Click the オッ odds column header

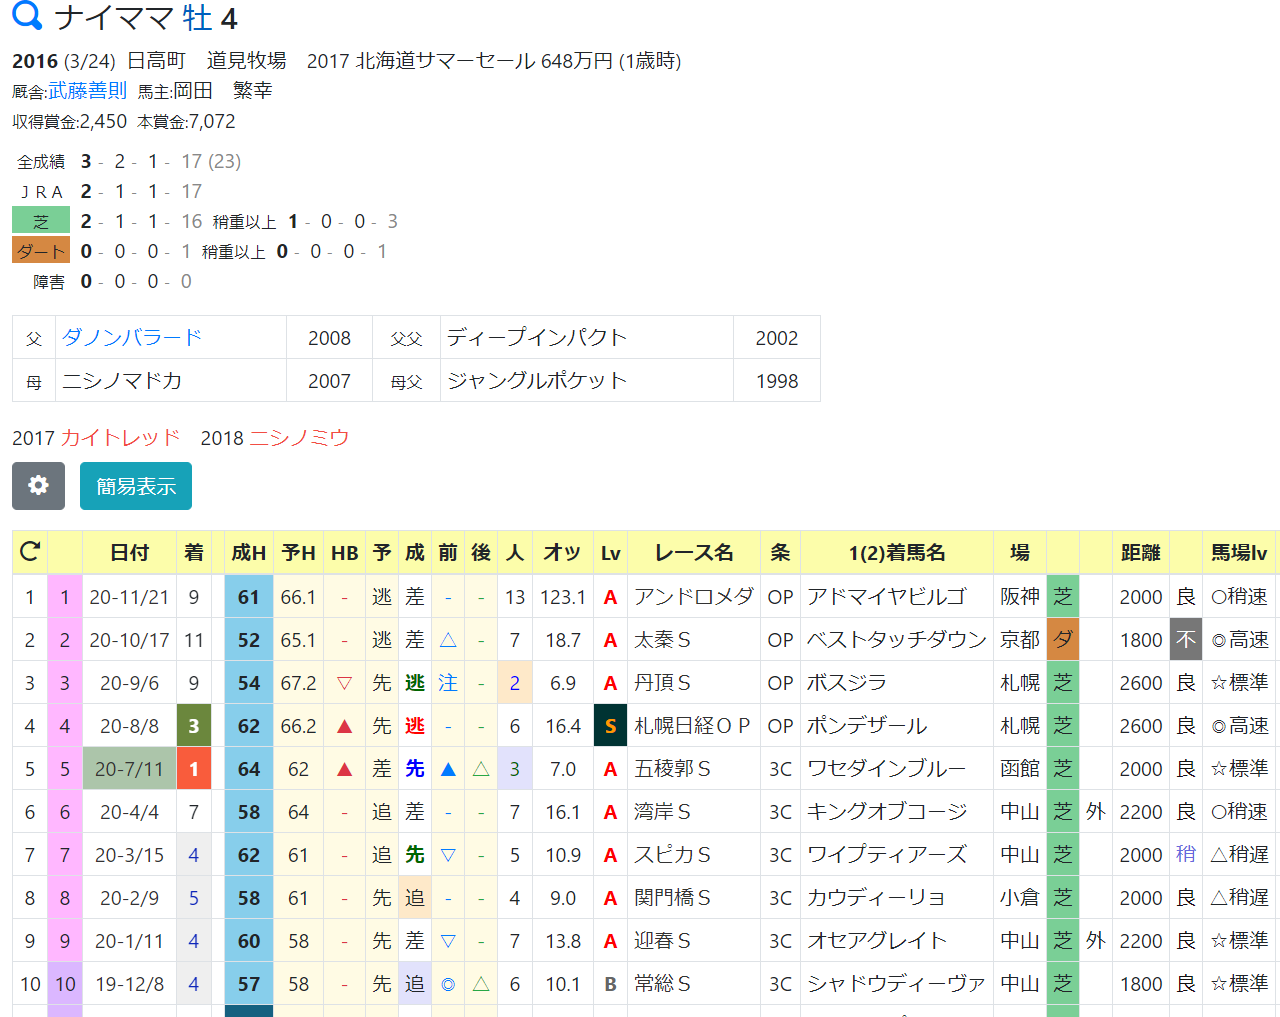[562, 553]
